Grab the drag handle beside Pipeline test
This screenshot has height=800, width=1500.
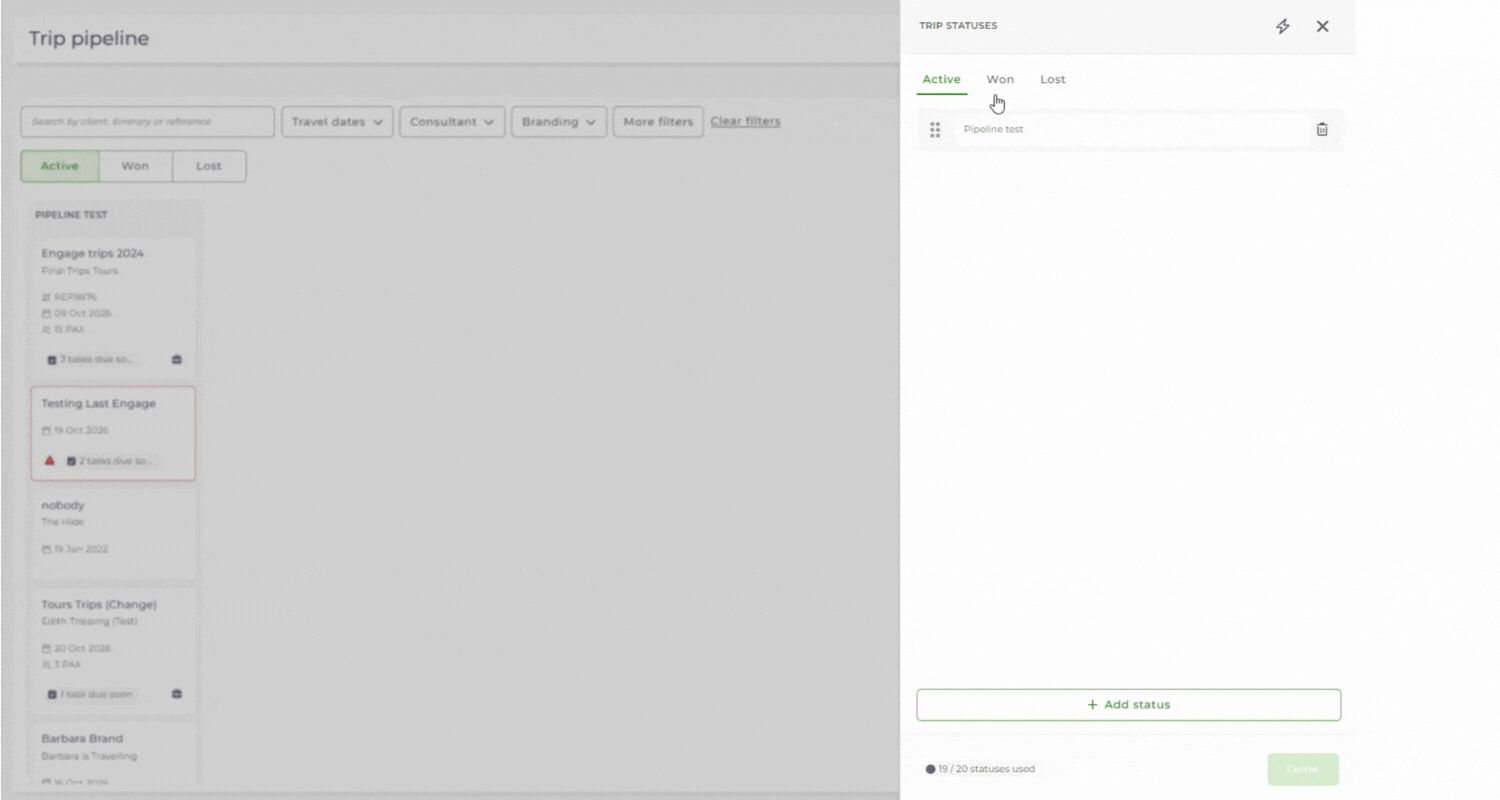point(935,130)
